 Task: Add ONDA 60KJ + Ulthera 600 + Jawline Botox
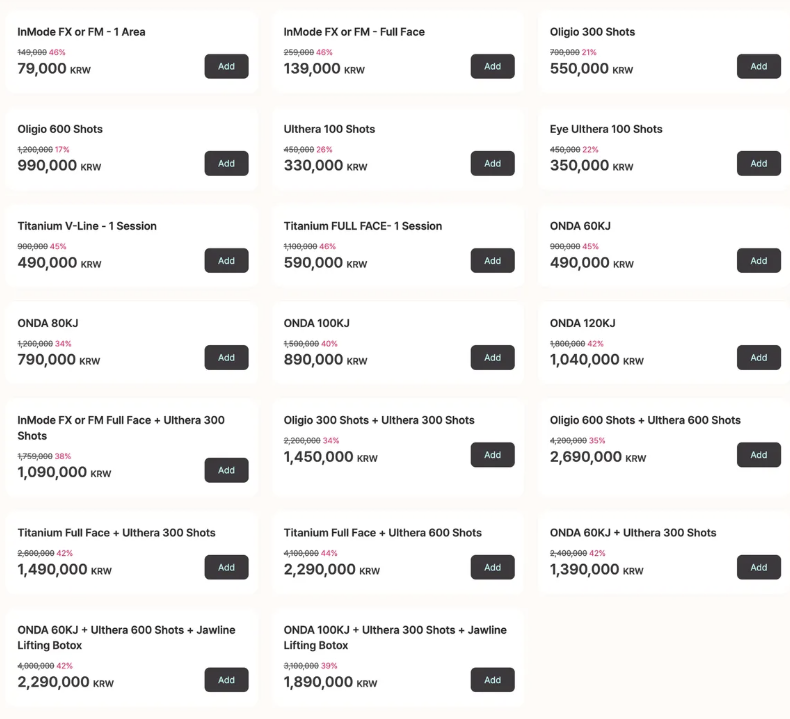click(226, 680)
